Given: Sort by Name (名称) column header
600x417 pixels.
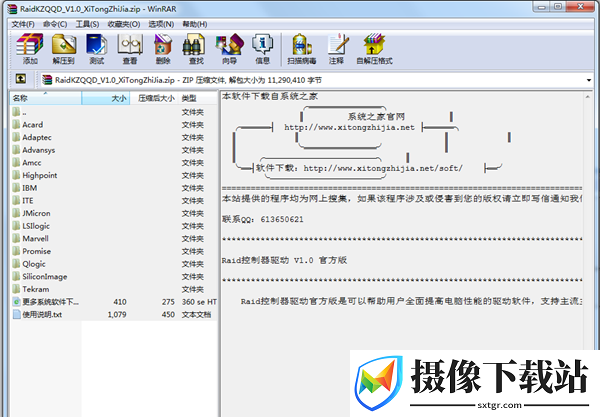Looking at the screenshot, I should click(x=46, y=98).
